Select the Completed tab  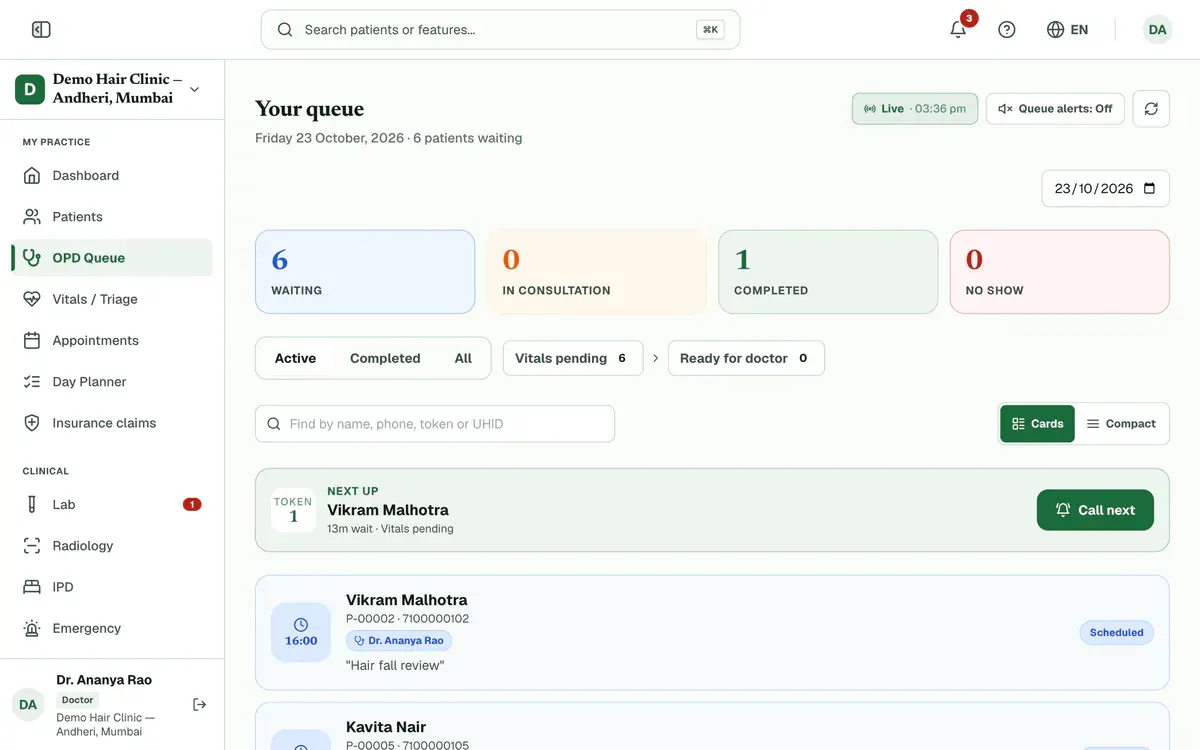pos(385,358)
